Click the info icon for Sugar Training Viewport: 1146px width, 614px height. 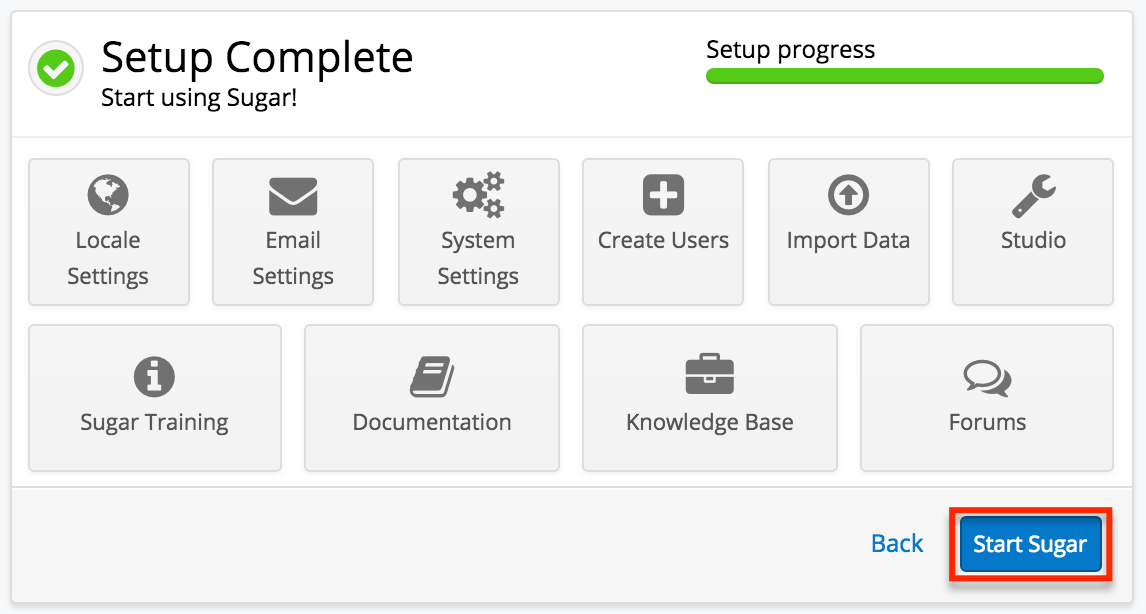(x=154, y=376)
